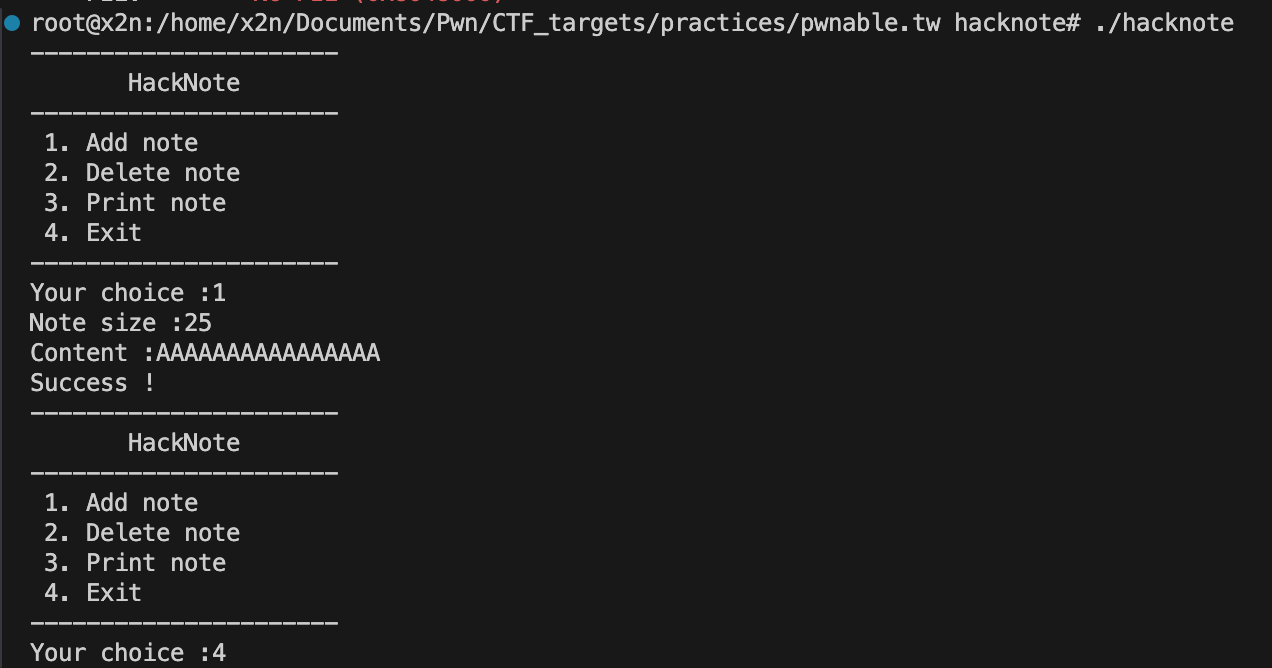Click "1. Add note" in second menu
This screenshot has height=668, width=1272.
coord(121,503)
